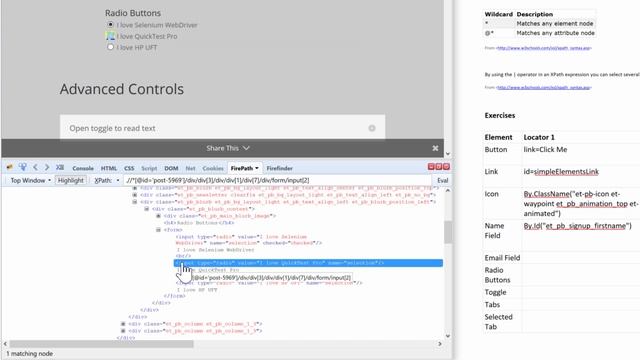
Task: Open the Firebug command line icon
Action: [x=60, y=167]
